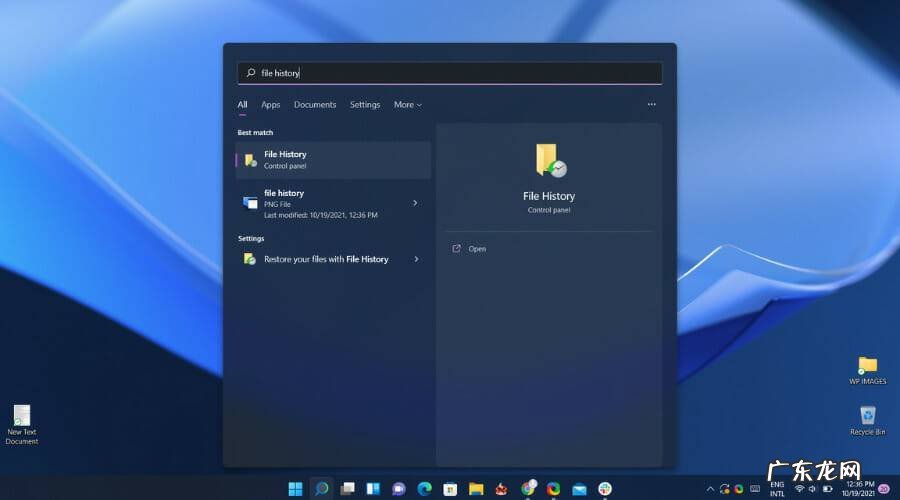The width and height of the screenshot is (900, 500).
Task: Open the Windows Start menu
Action: (x=296, y=489)
